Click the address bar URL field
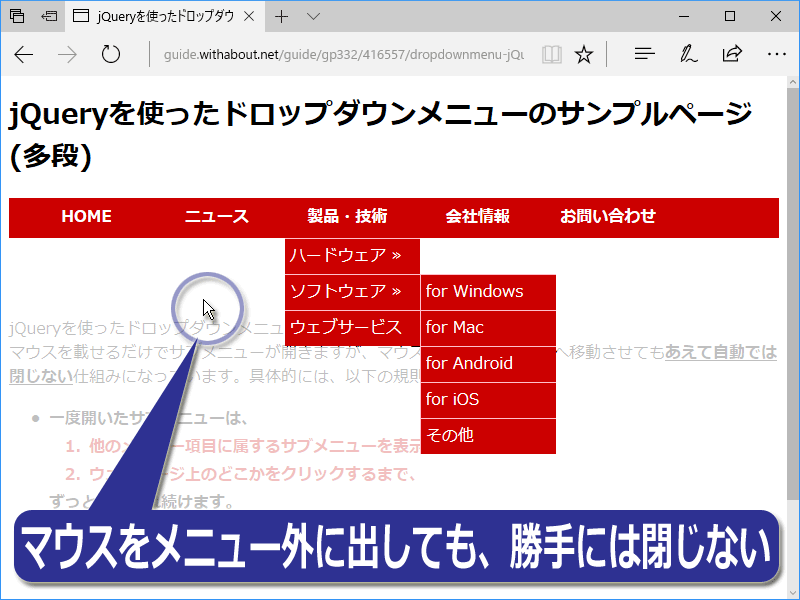Viewport: 800px width, 600px height. (340, 54)
